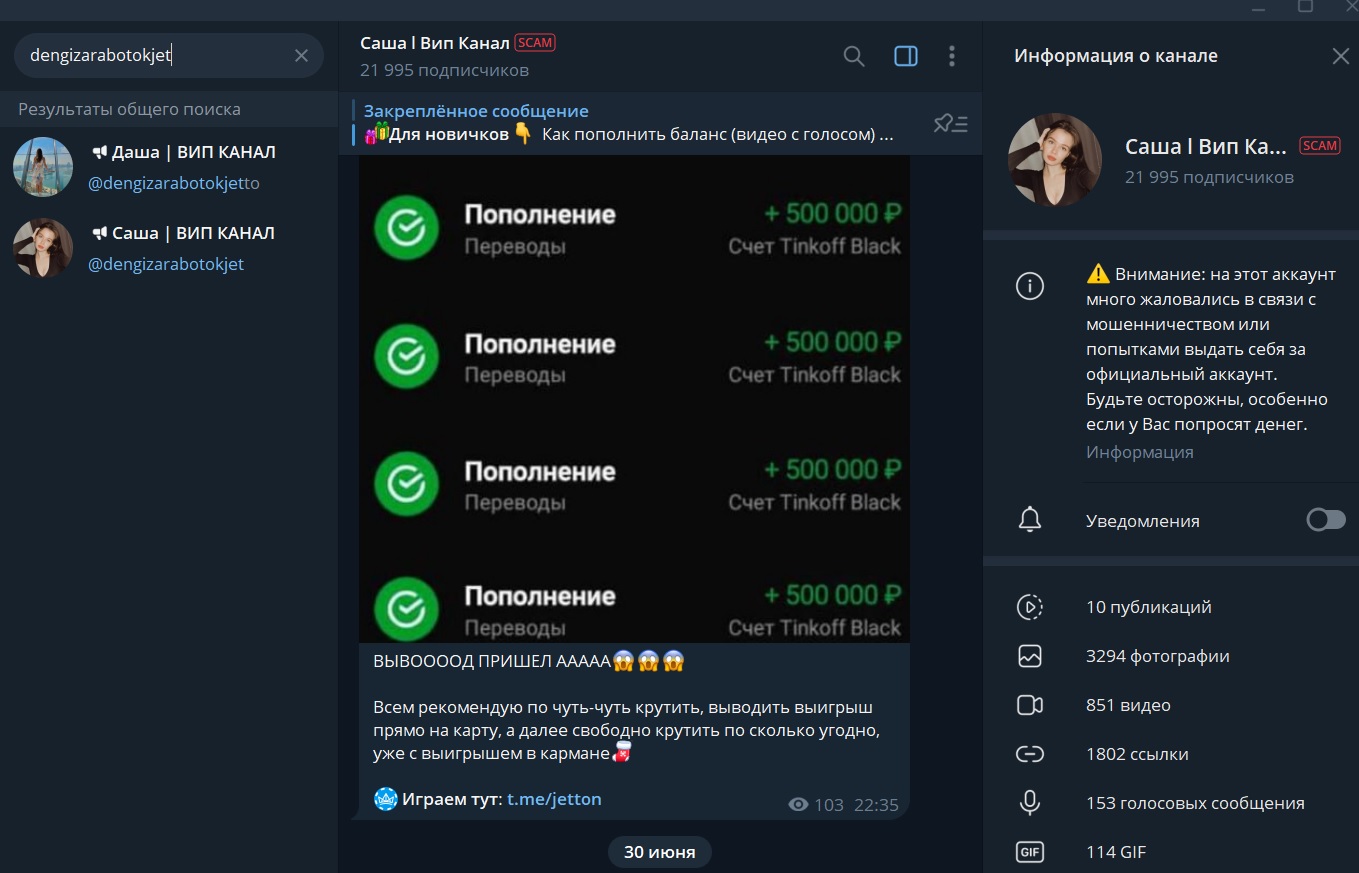Viewport: 1359px width, 873px height.
Task: Click @dengizarabotokjet username under Саша result
Action: (166, 264)
